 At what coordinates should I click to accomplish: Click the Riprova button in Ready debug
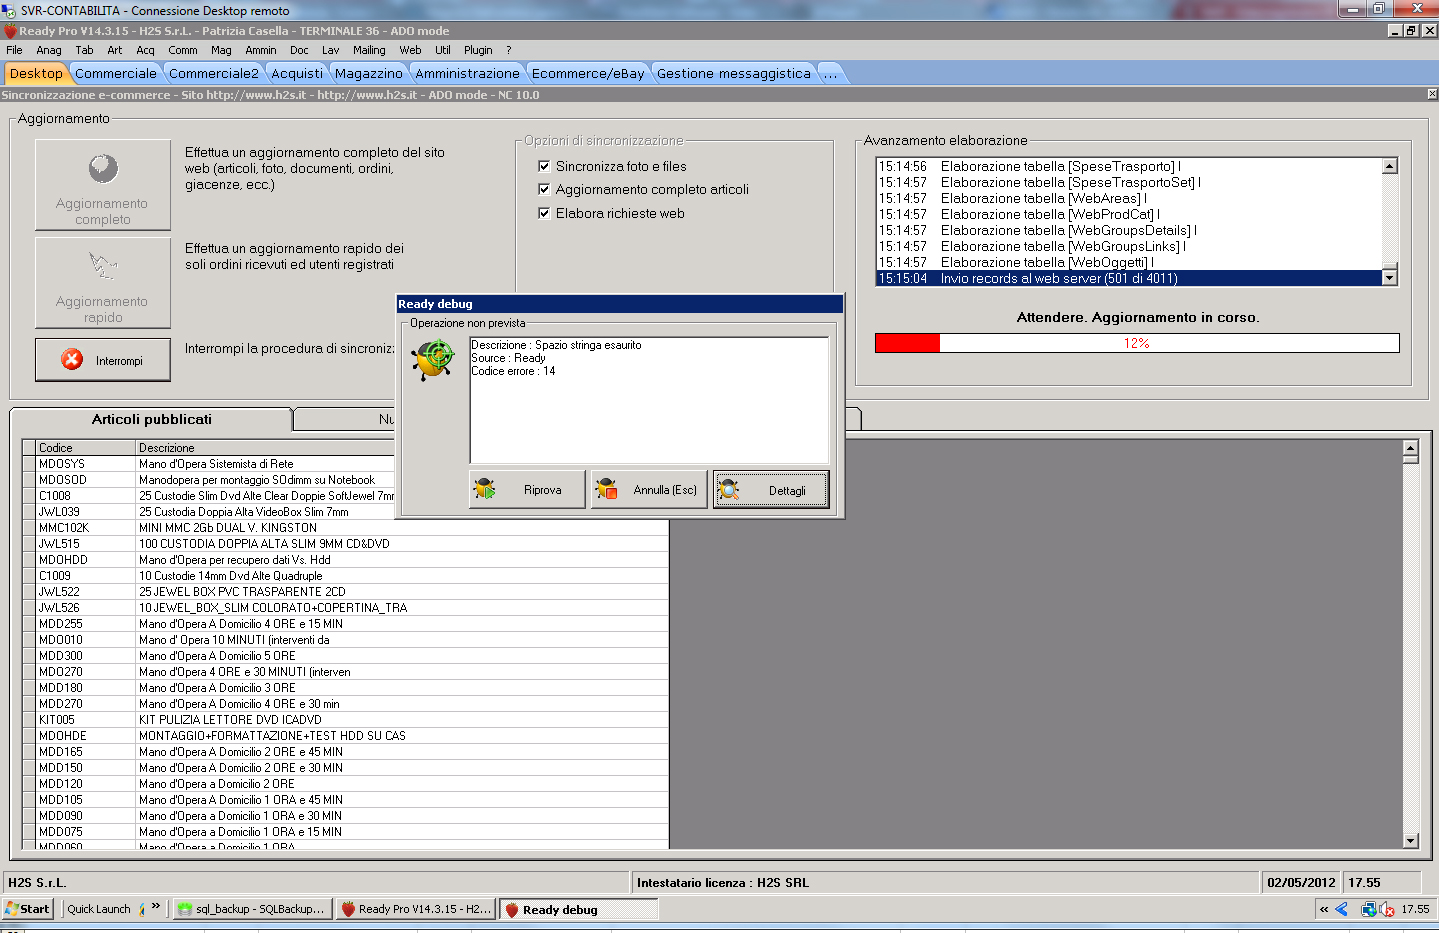point(527,490)
